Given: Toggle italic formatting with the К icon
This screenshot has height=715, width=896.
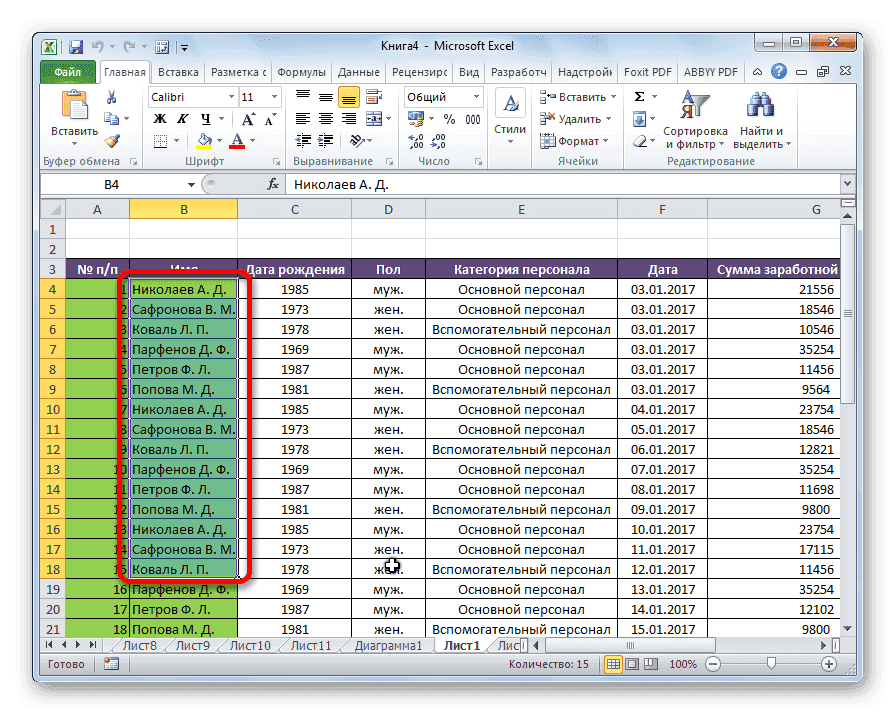Looking at the screenshot, I should pos(182,118).
